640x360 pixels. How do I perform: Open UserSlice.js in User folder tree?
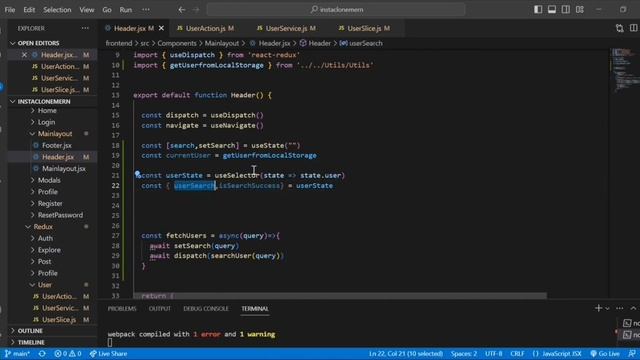point(59,320)
